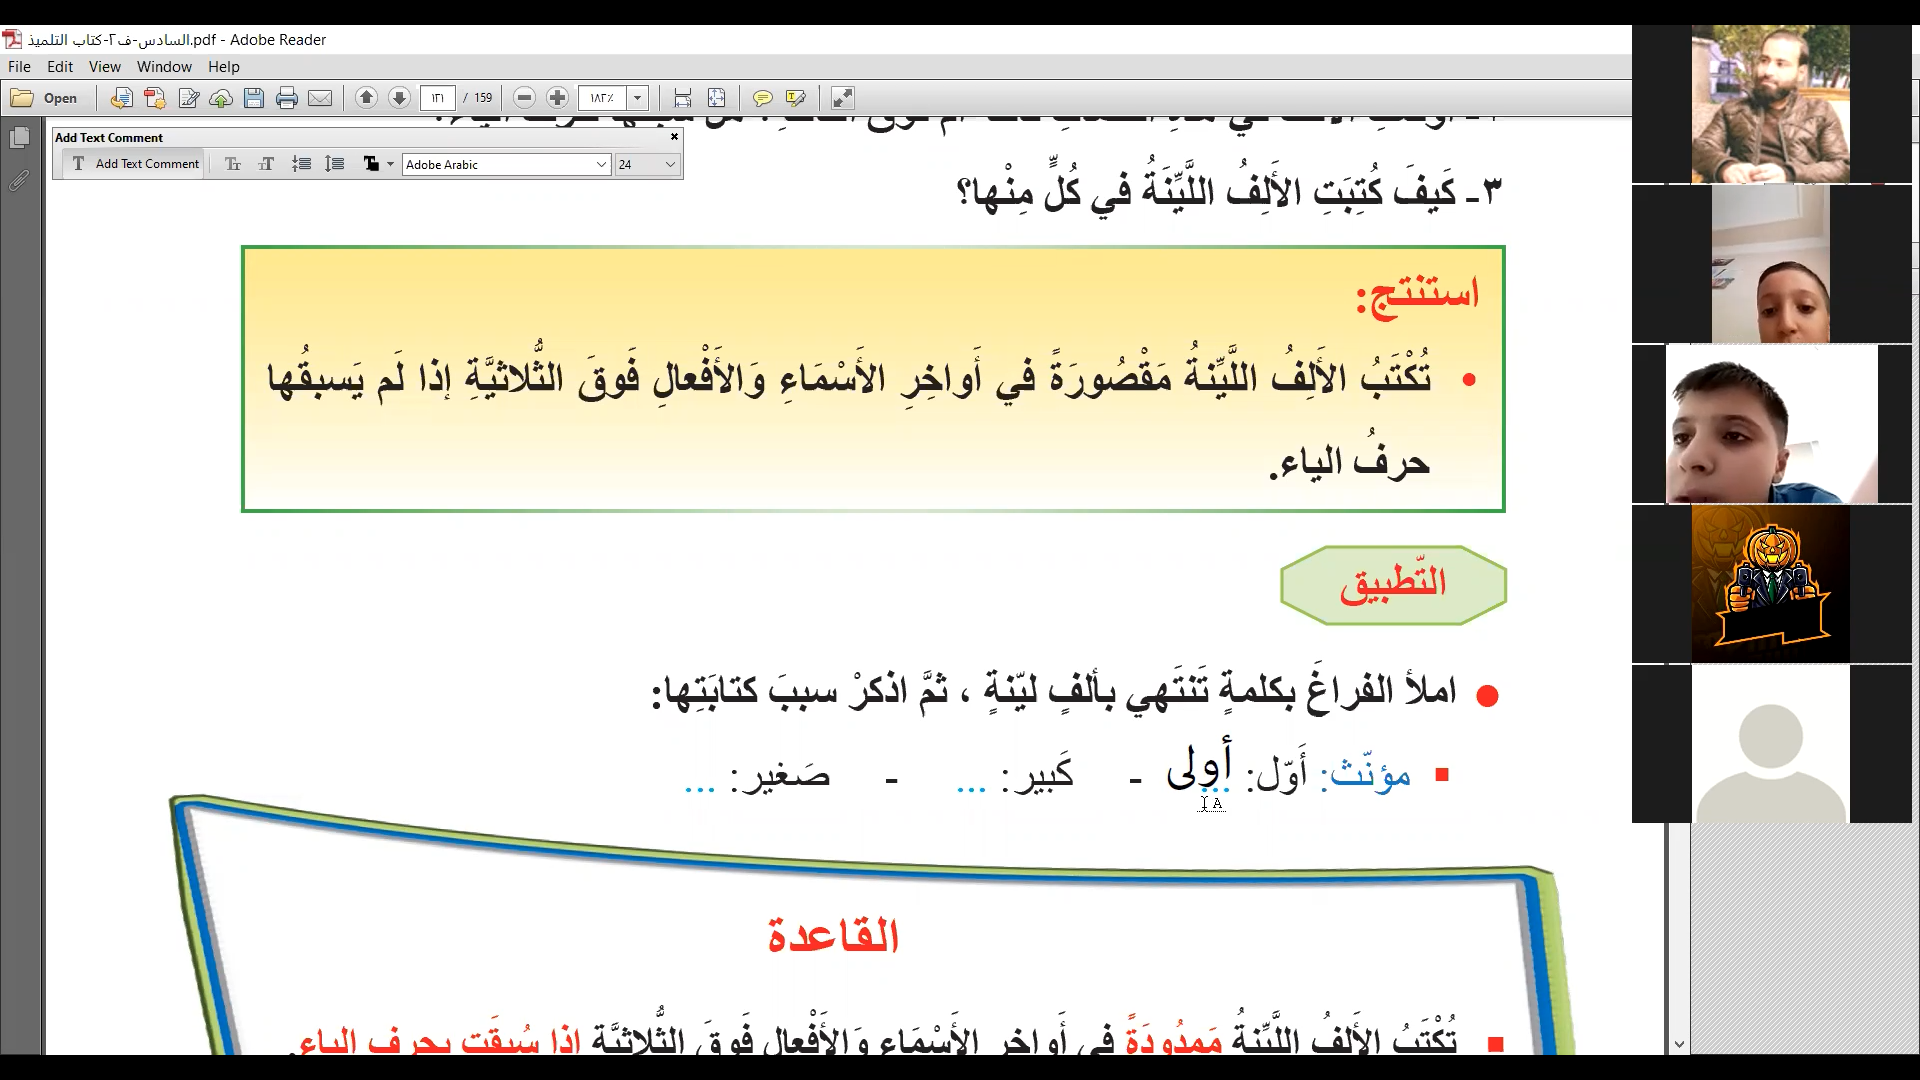Add a sticky note comment
The height and width of the screenshot is (1080, 1920).
[763, 98]
